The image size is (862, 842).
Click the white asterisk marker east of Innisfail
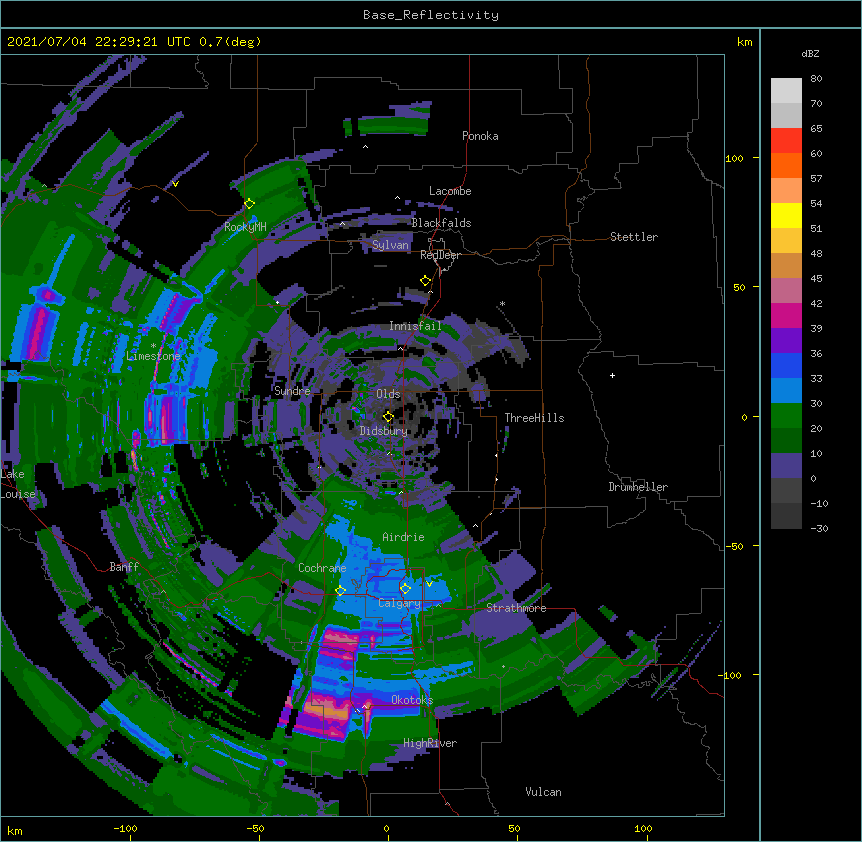click(502, 304)
